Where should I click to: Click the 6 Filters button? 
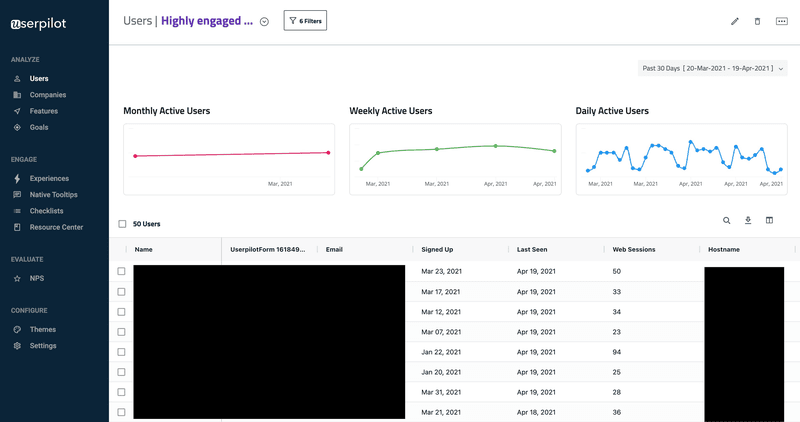[x=305, y=21]
